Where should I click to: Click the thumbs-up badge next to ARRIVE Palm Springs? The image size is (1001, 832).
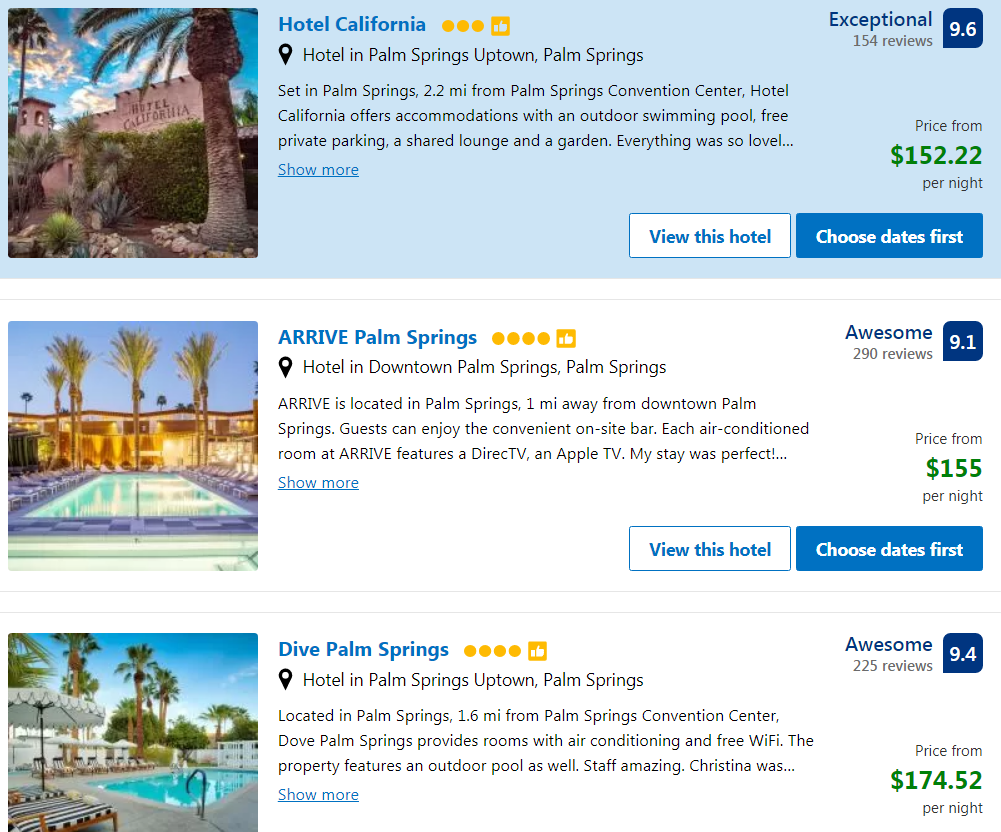tap(566, 338)
